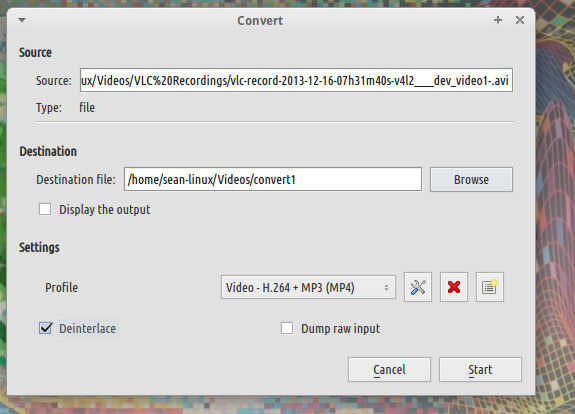575x414 pixels.
Task: Enable Dump raw input checkbox
Action: (x=287, y=328)
